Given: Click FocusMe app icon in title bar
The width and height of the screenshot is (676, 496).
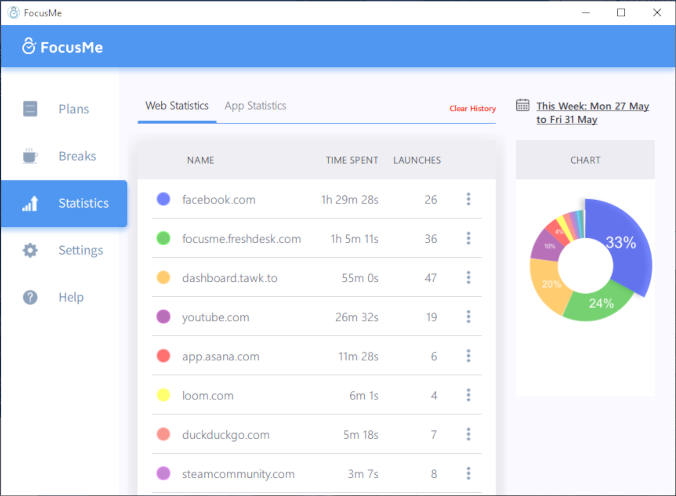Looking at the screenshot, I should [14, 13].
